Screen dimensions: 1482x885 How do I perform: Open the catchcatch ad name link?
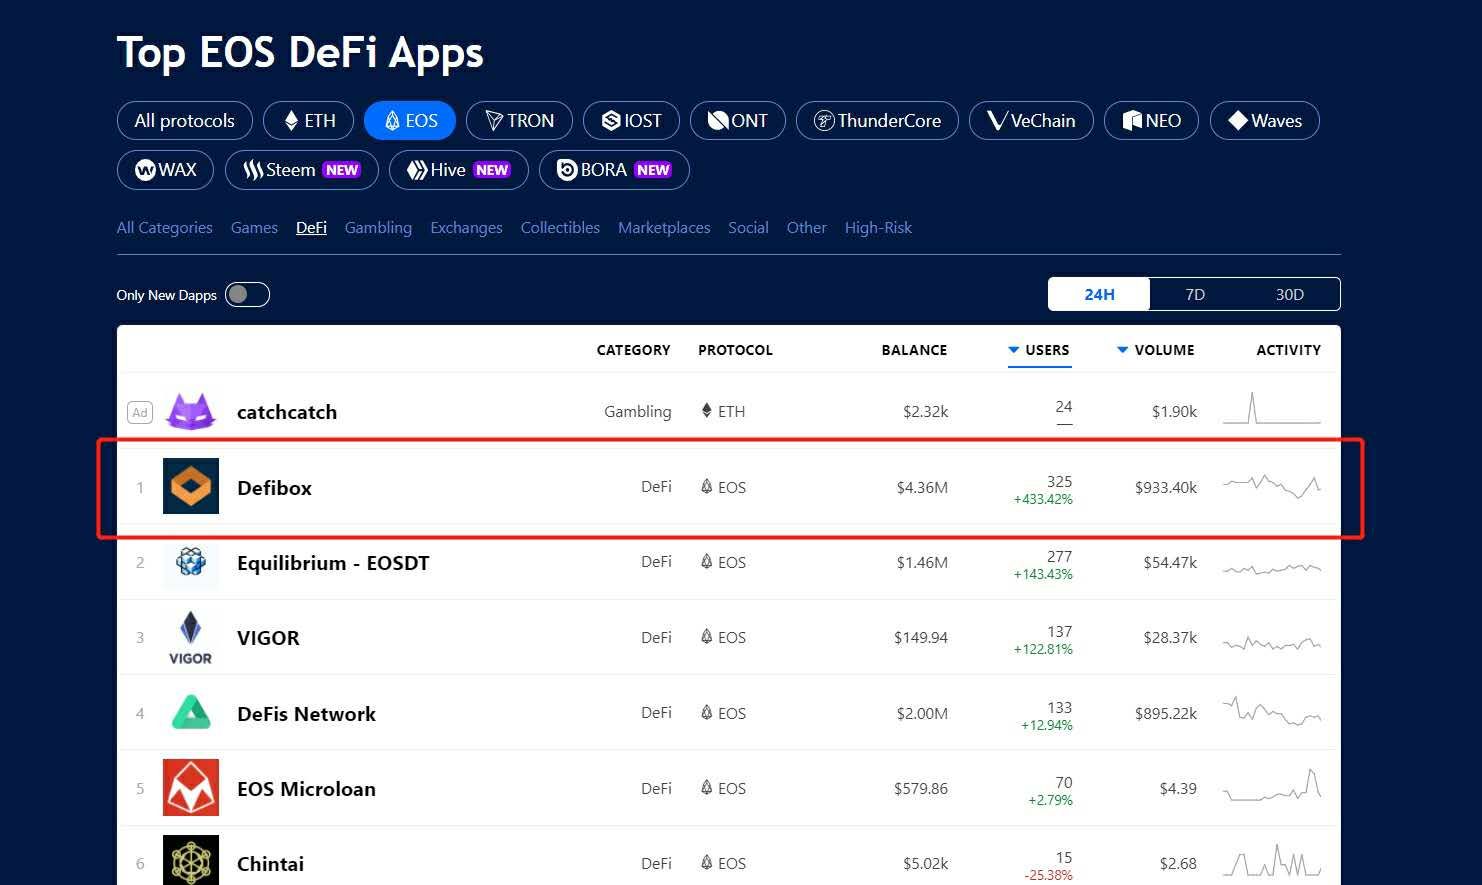click(x=286, y=411)
